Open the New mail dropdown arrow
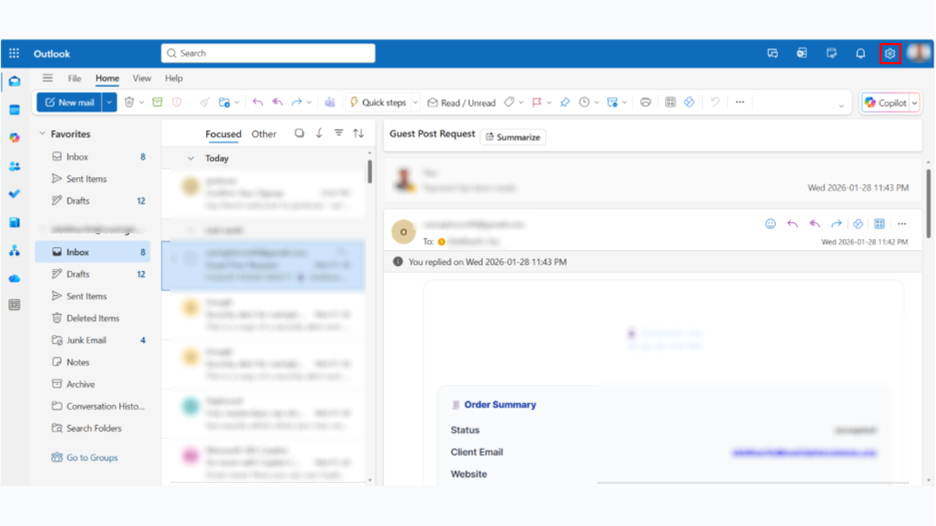Viewport: 936px width, 526px height. coord(109,102)
